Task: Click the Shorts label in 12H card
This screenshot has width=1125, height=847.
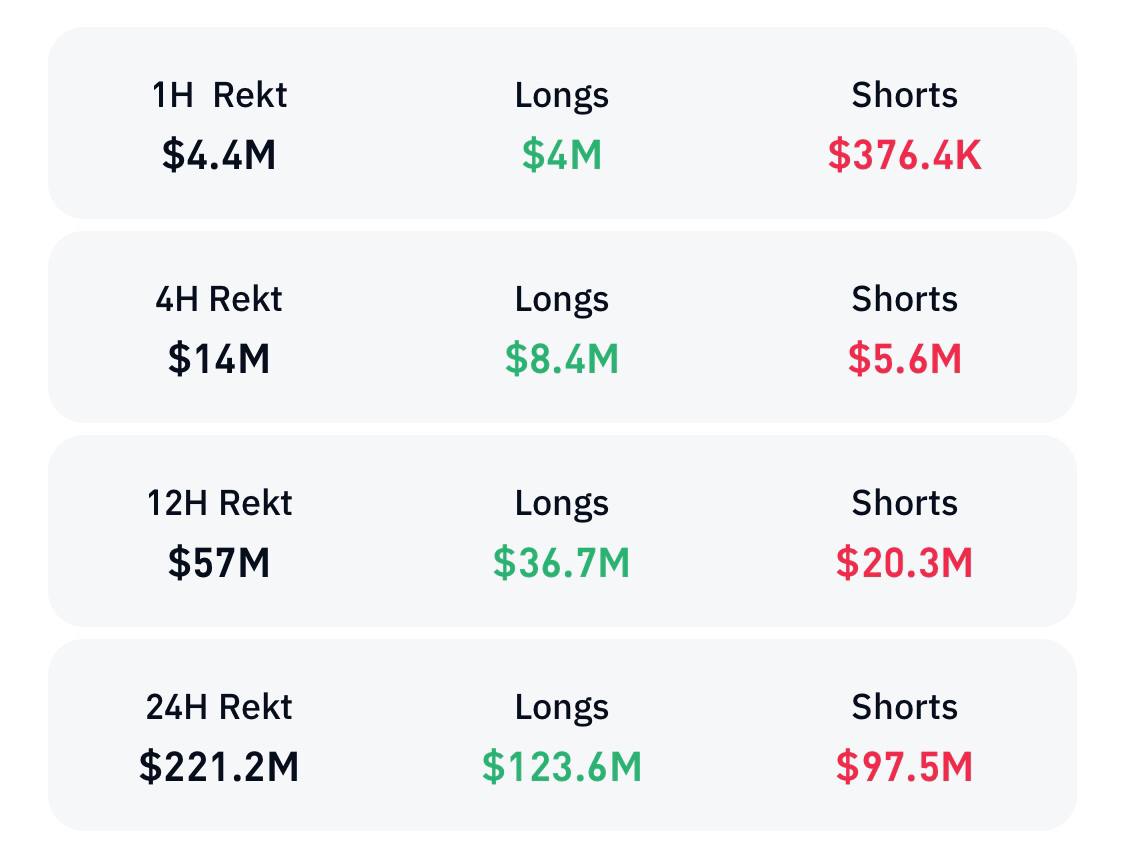Action: point(905,503)
